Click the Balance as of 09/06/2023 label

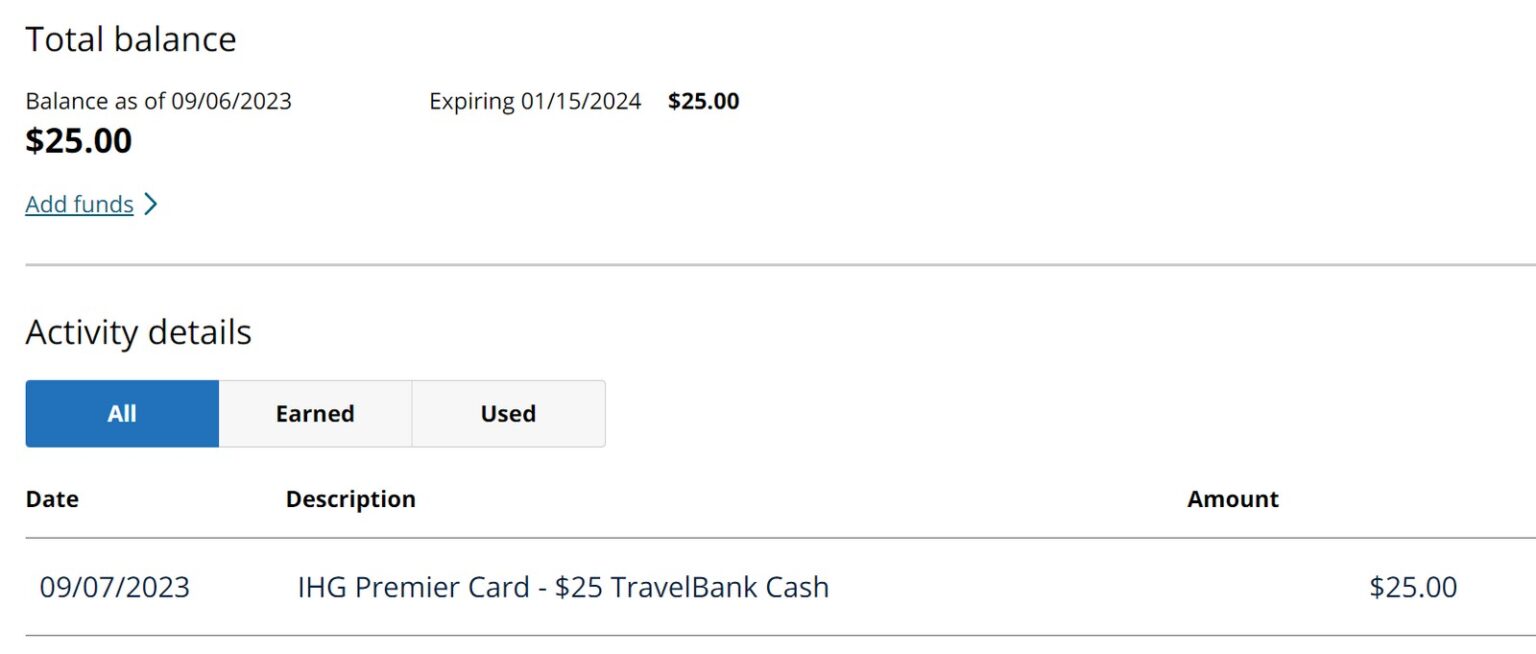click(x=159, y=101)
